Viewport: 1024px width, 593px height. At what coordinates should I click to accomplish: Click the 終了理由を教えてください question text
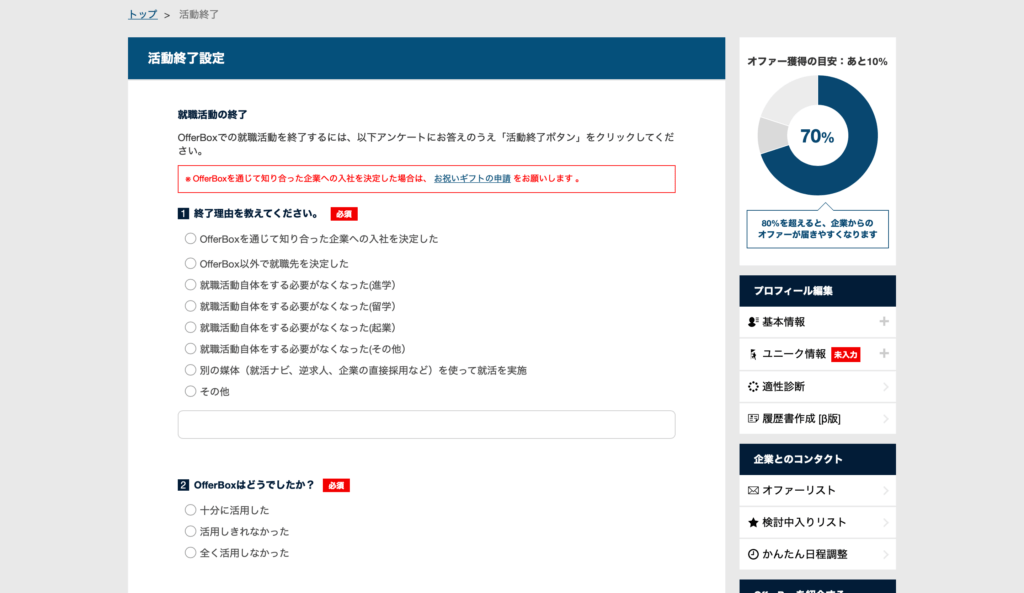(255, 214)
